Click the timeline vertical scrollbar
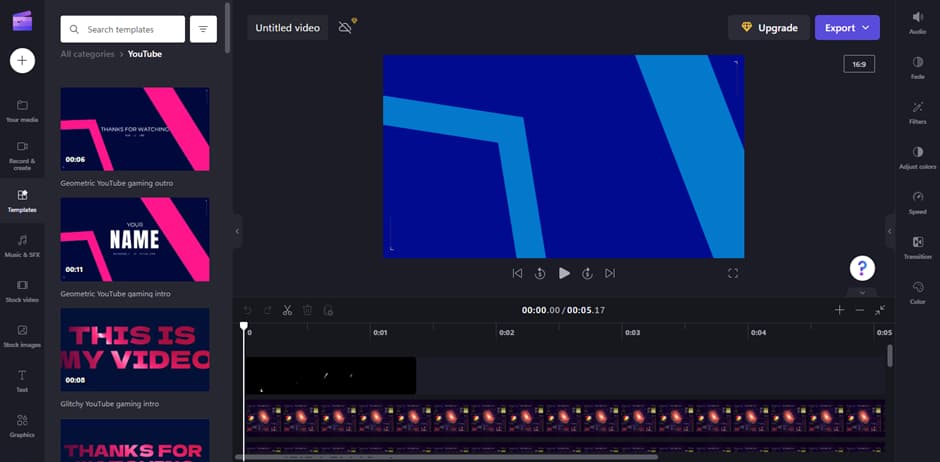 [890, 355]
